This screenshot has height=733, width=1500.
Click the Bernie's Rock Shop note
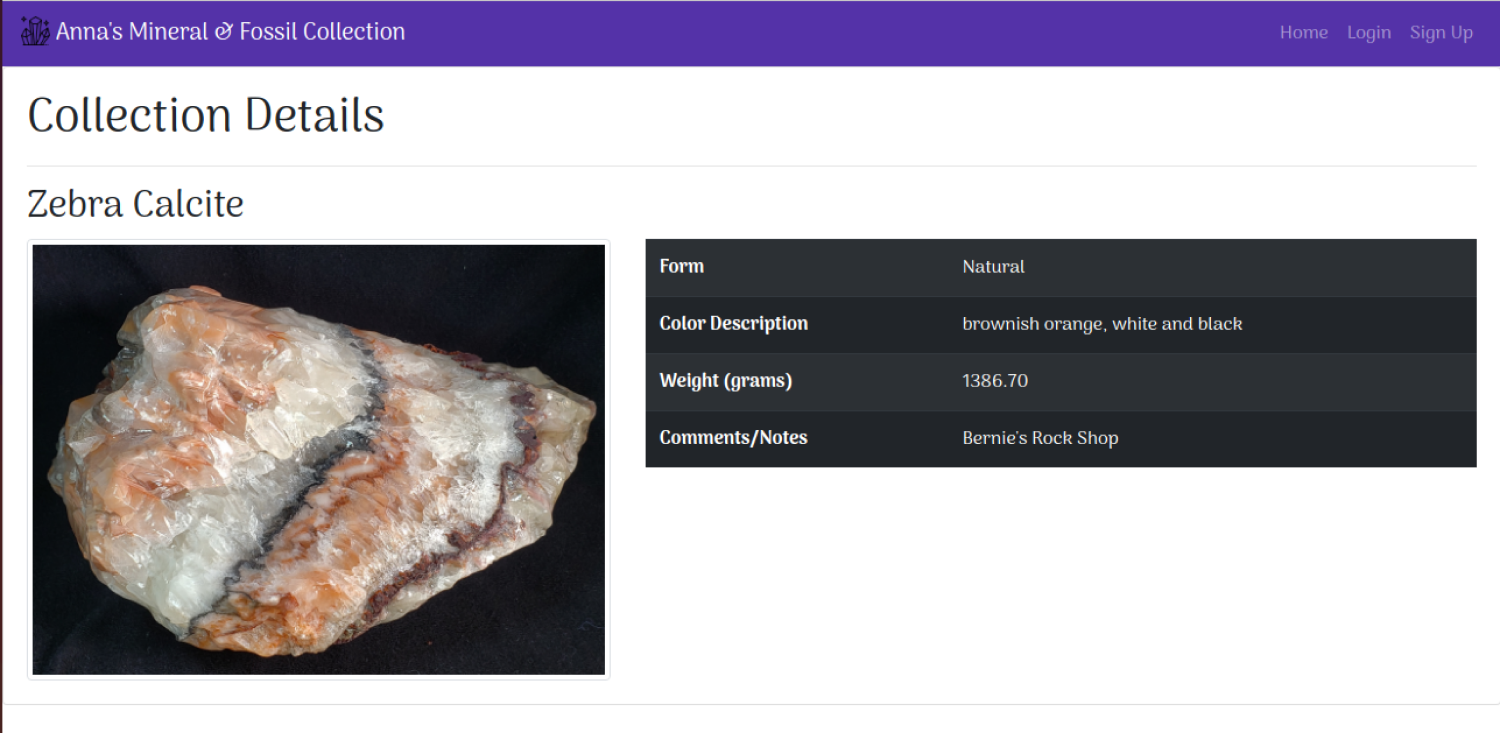pyautogui.click(x=1040, y=438)
